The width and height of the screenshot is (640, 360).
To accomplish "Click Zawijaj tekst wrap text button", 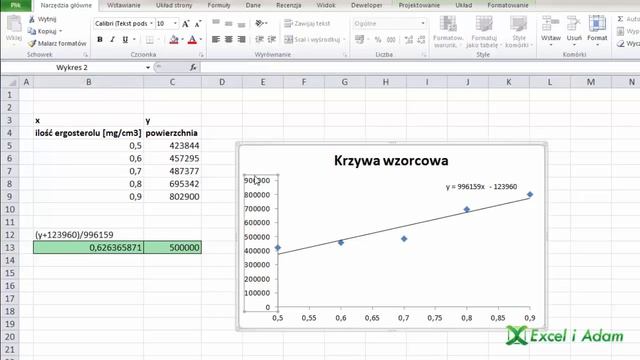I will pyautogui.click(x=307, y=24).
